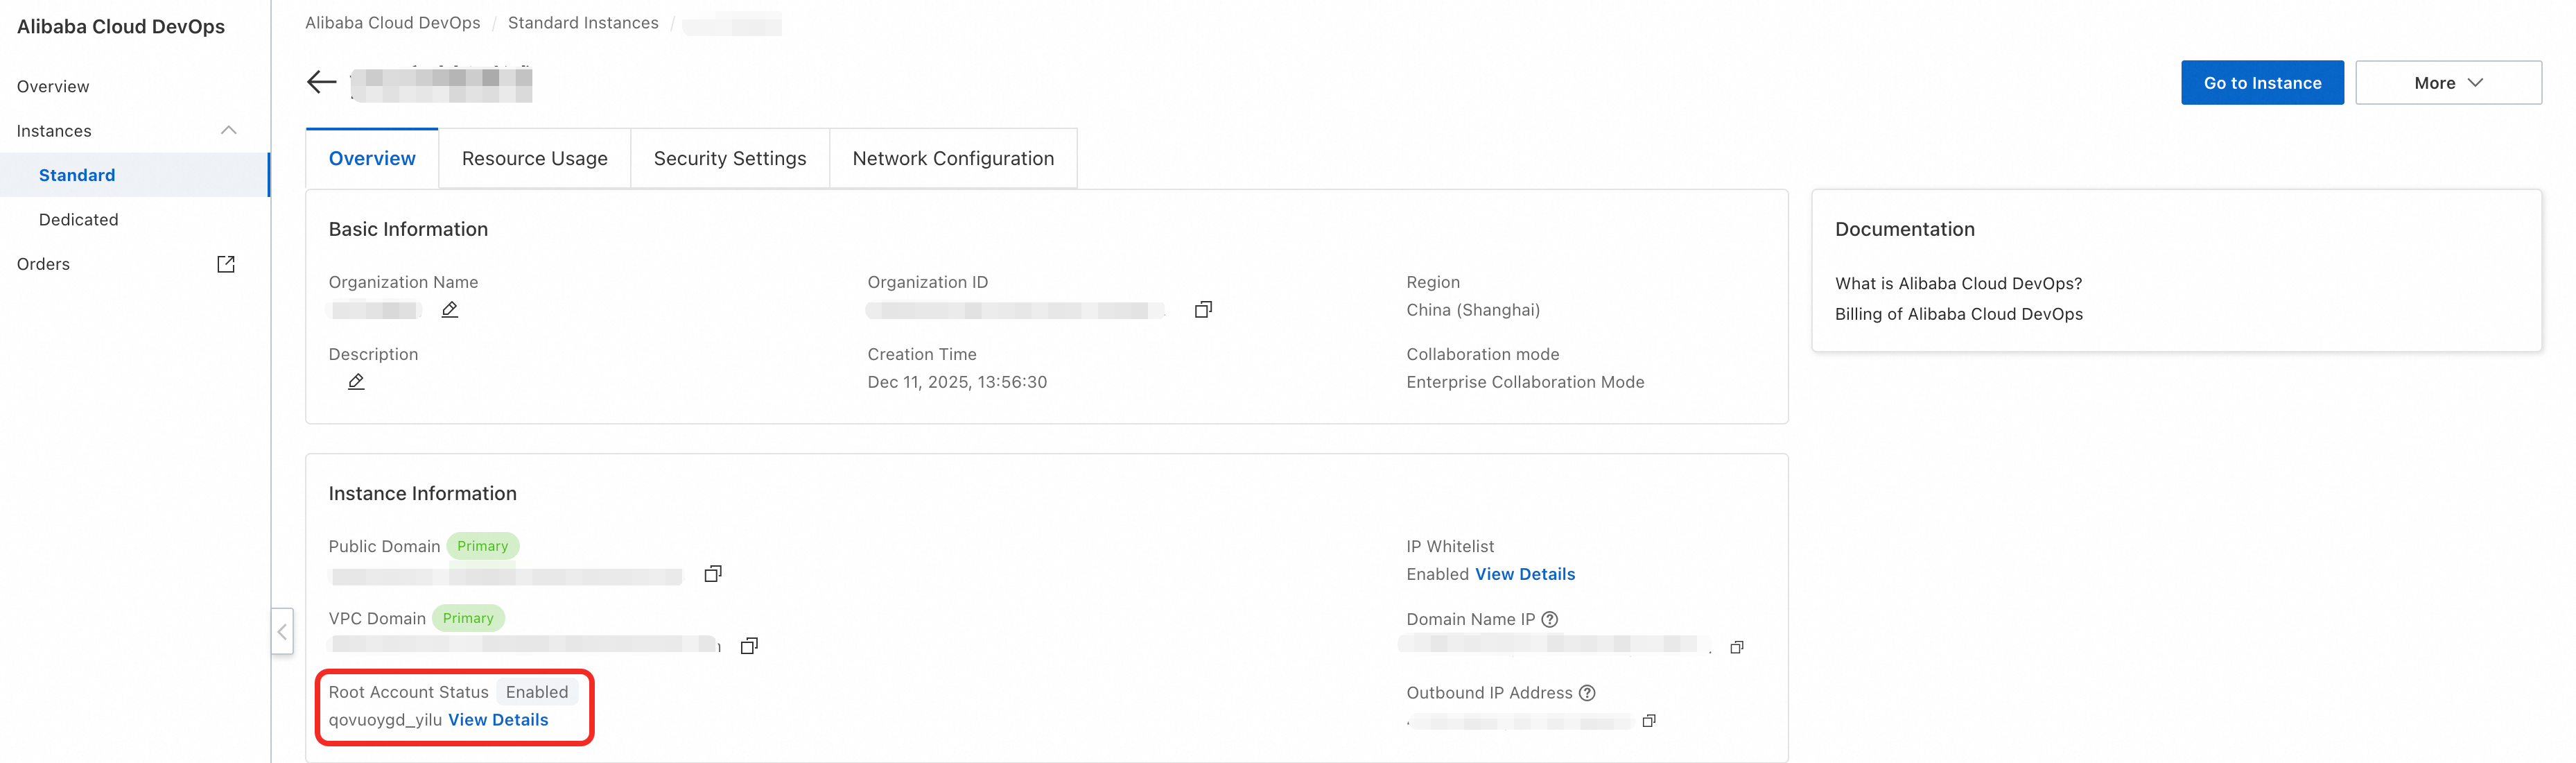Click the back arrow icon
Image resolution: width=2576 pixels, height=763 pixels.
(x=321, y=82)
